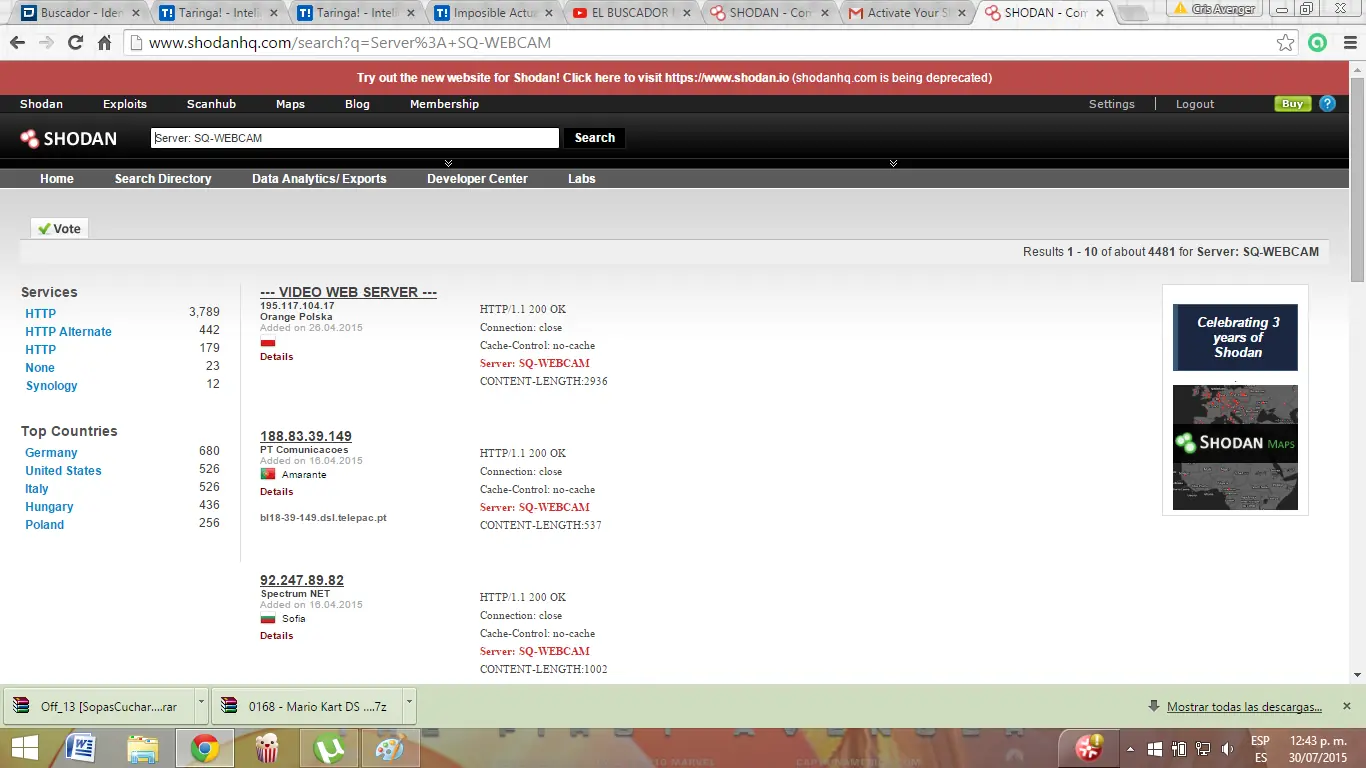Click the green extension icon beside the star
This screenshot has height=768, width=1366.
point(1317,43)
